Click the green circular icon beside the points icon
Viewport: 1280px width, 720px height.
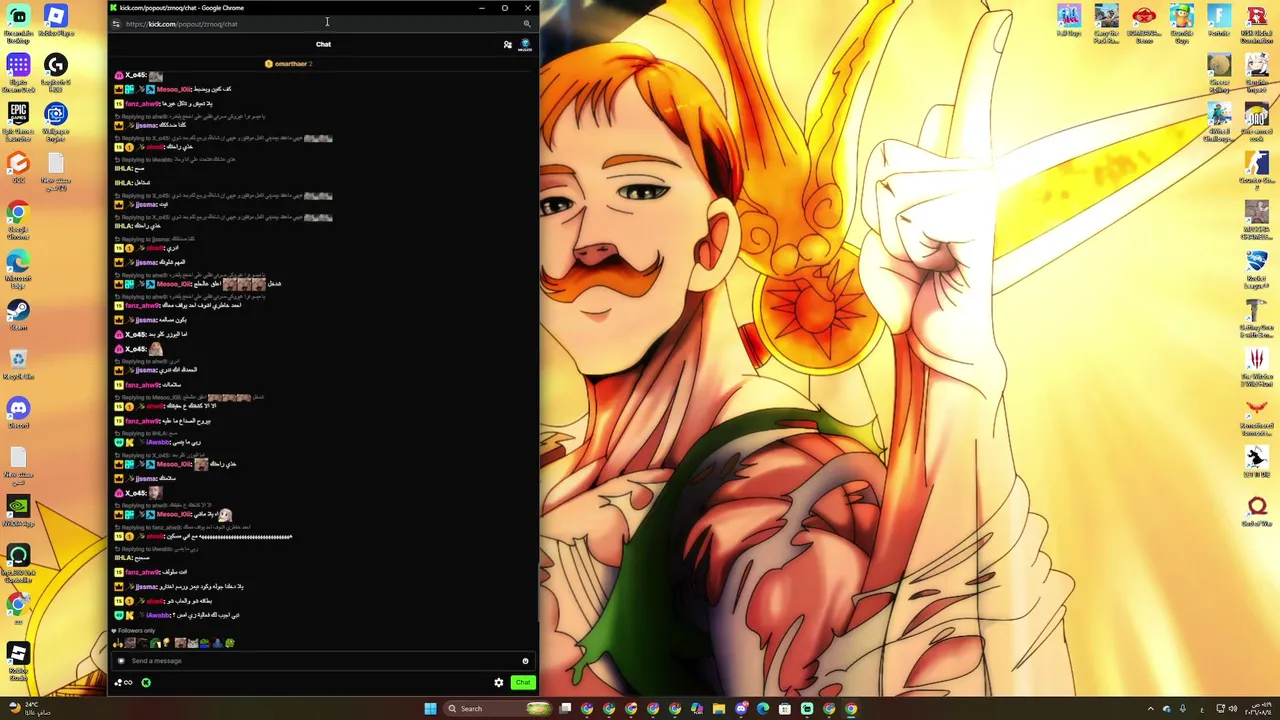pyautogui.click(x=146, y=683)
